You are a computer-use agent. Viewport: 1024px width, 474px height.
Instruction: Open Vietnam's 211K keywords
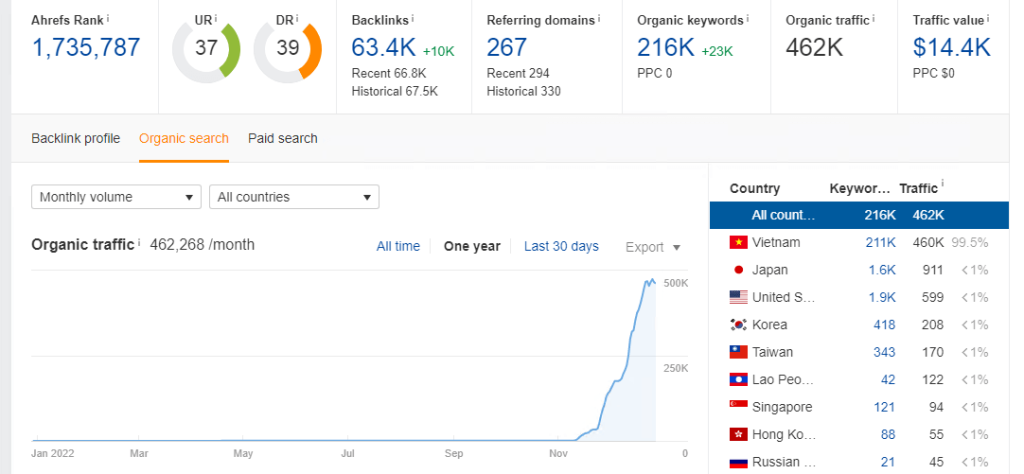(x=880, y=242)
